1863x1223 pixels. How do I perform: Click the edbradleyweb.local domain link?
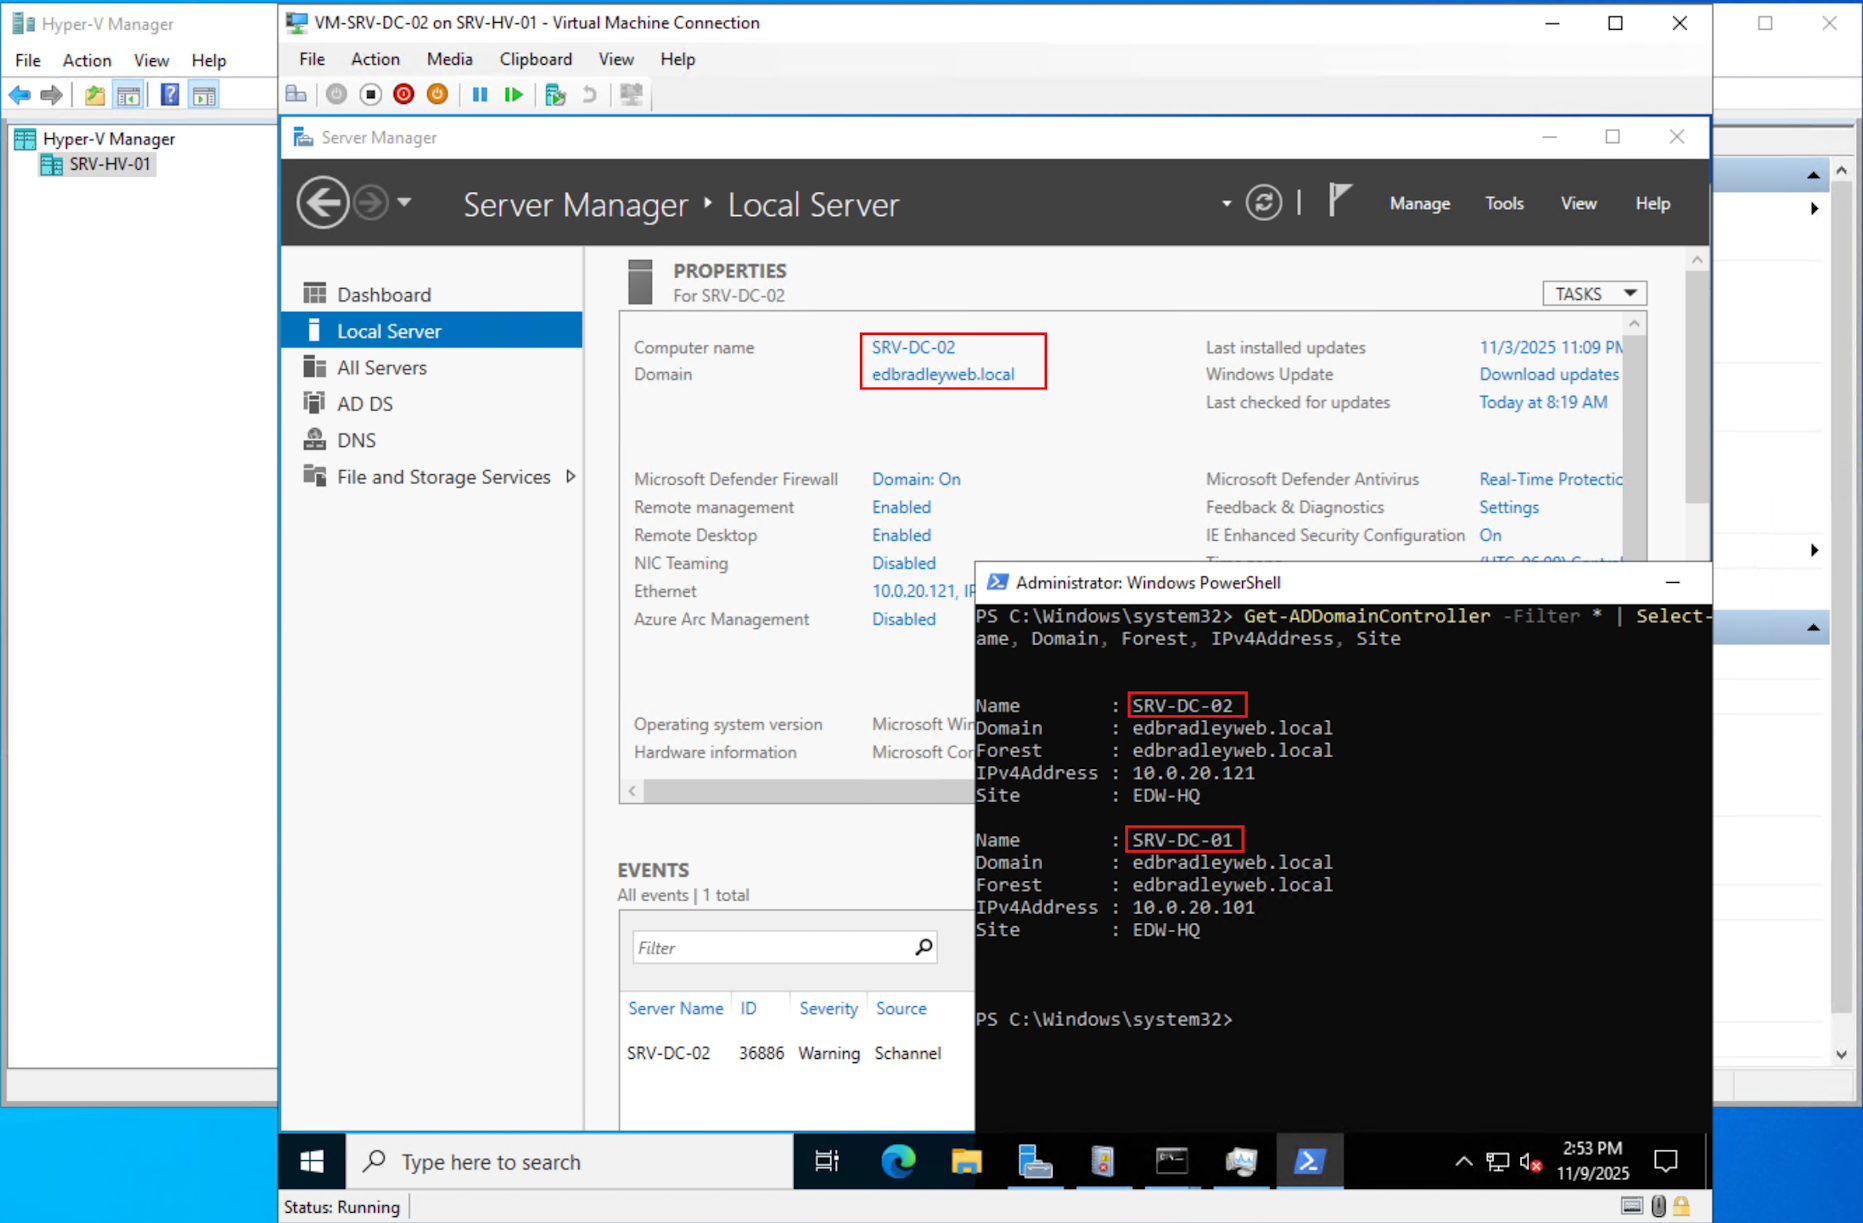[942, 374]
